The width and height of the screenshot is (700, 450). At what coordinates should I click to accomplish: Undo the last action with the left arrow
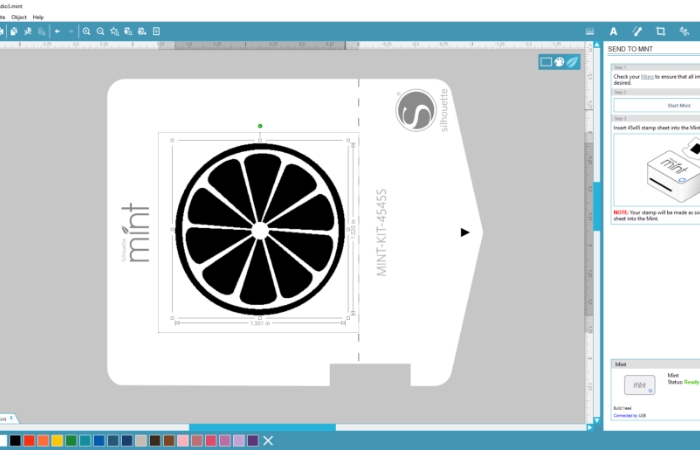[57, 31]
